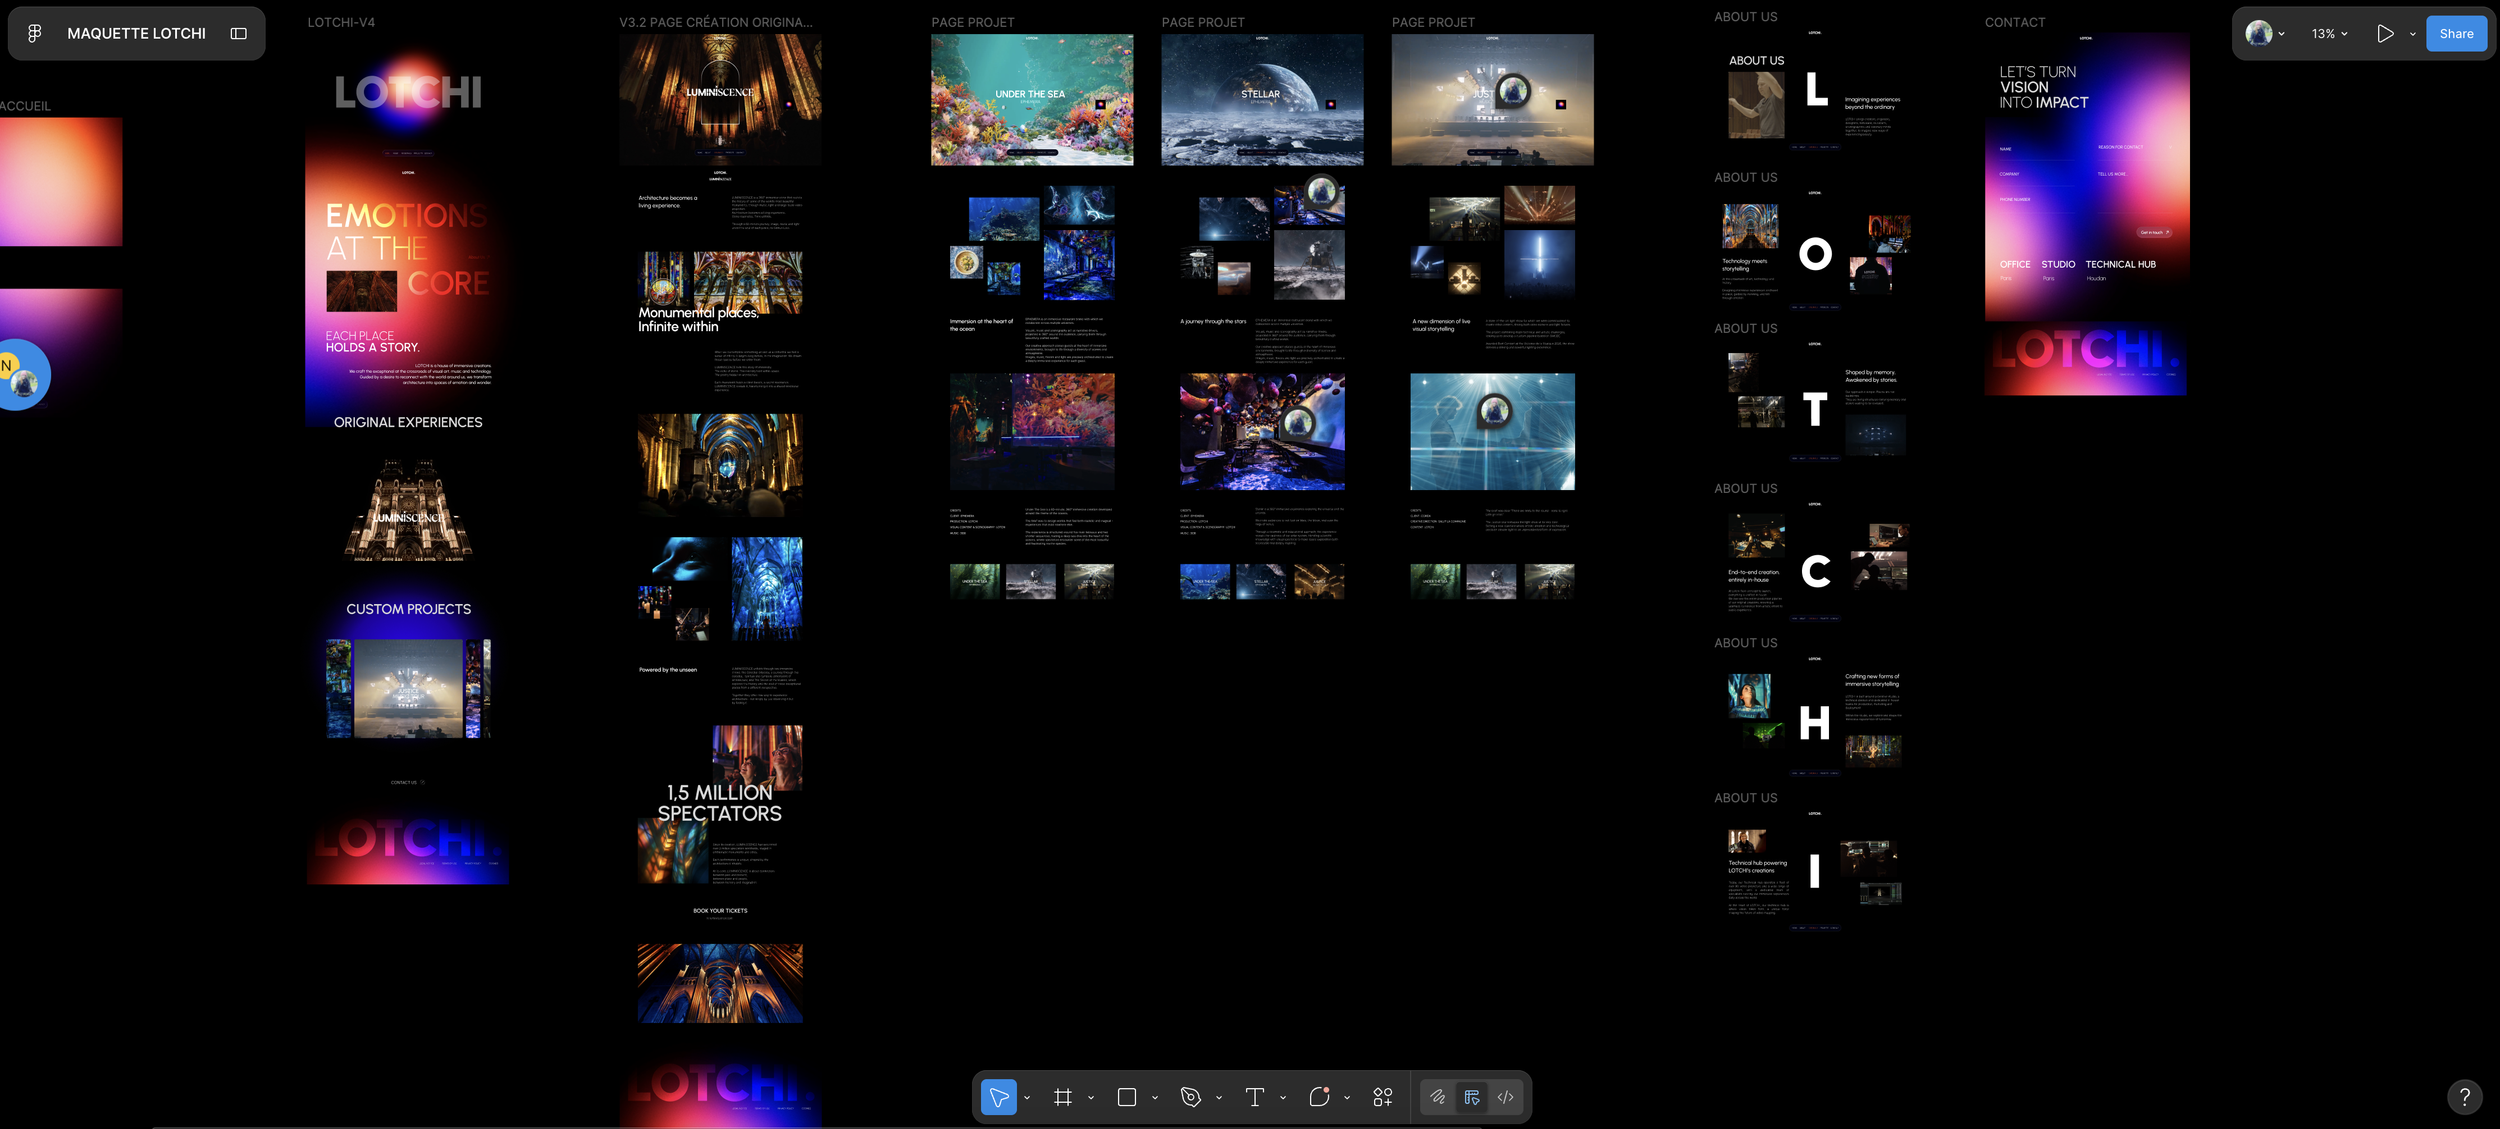The image size is (2500, 1129).
Task: Click the MAQUETTE LOTCHI file name
Action: point(137,33)
